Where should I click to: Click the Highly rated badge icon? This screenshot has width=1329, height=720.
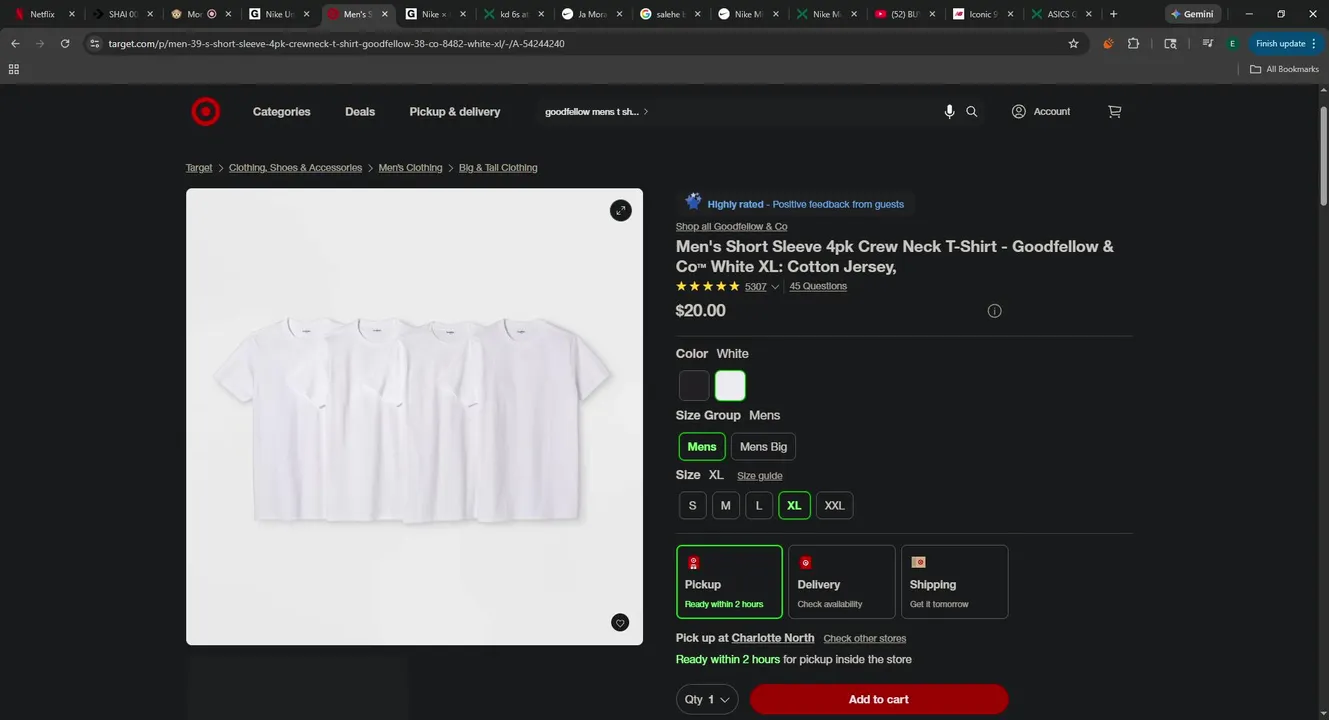pos(693,202)
